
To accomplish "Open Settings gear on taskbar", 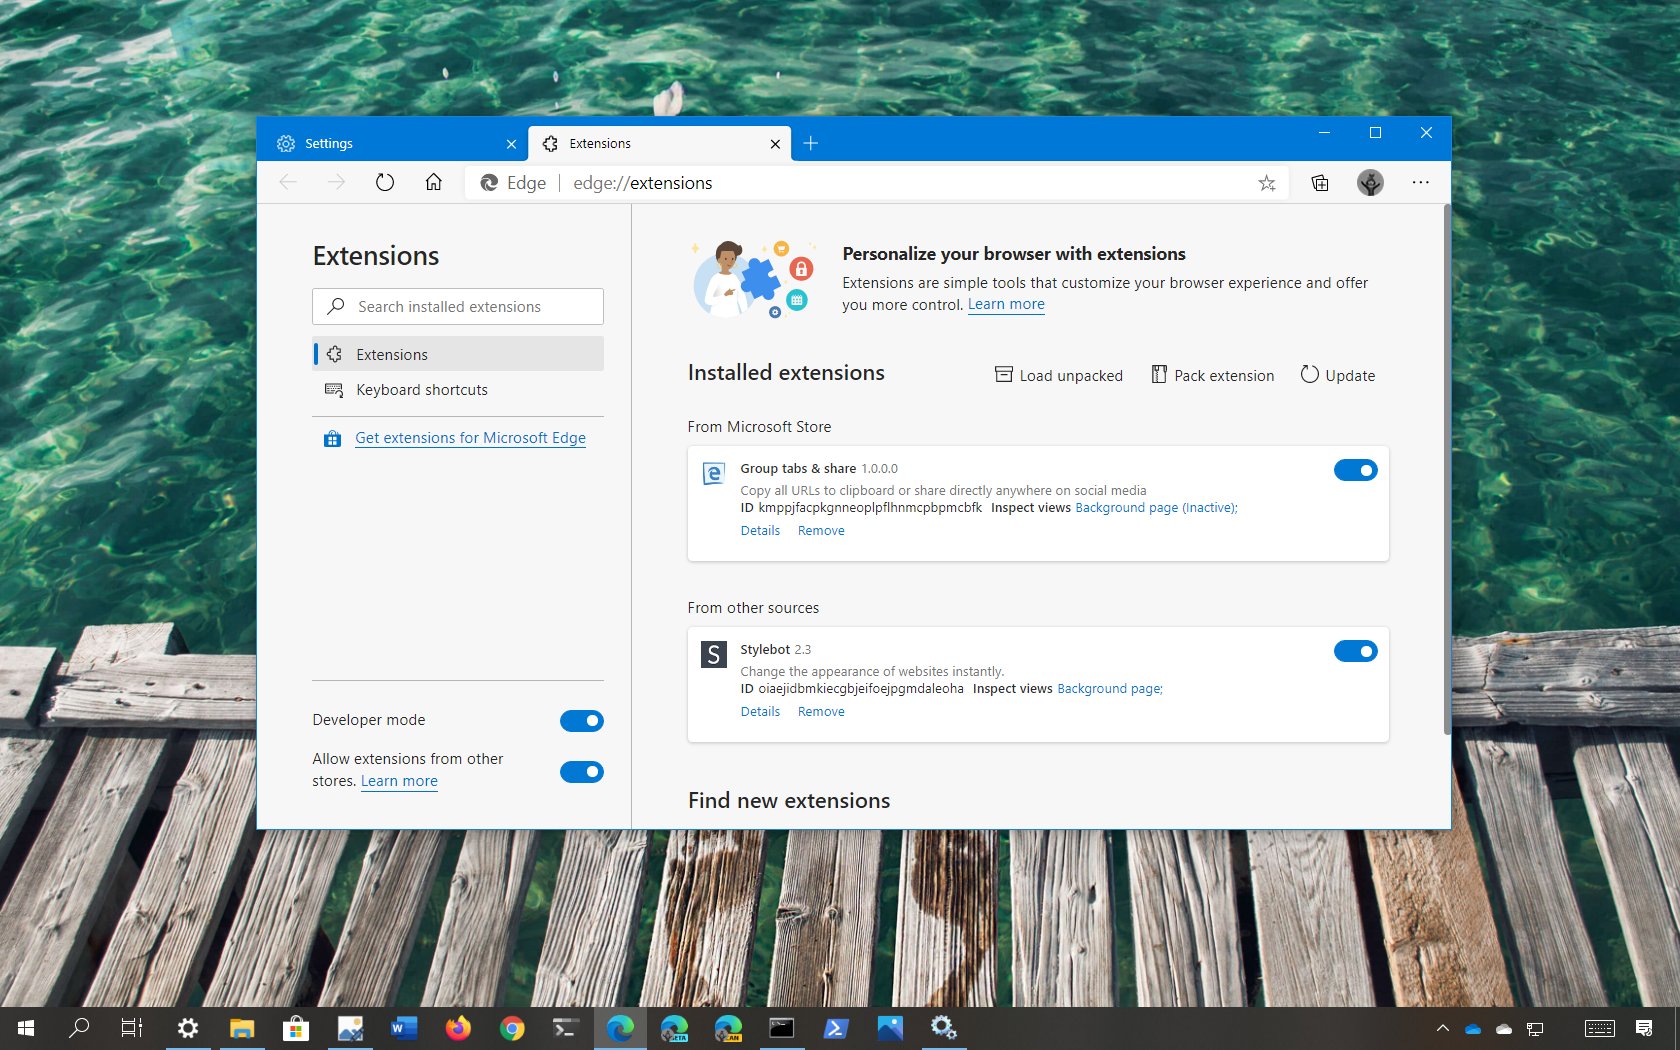I will (x=187, y=1028).
